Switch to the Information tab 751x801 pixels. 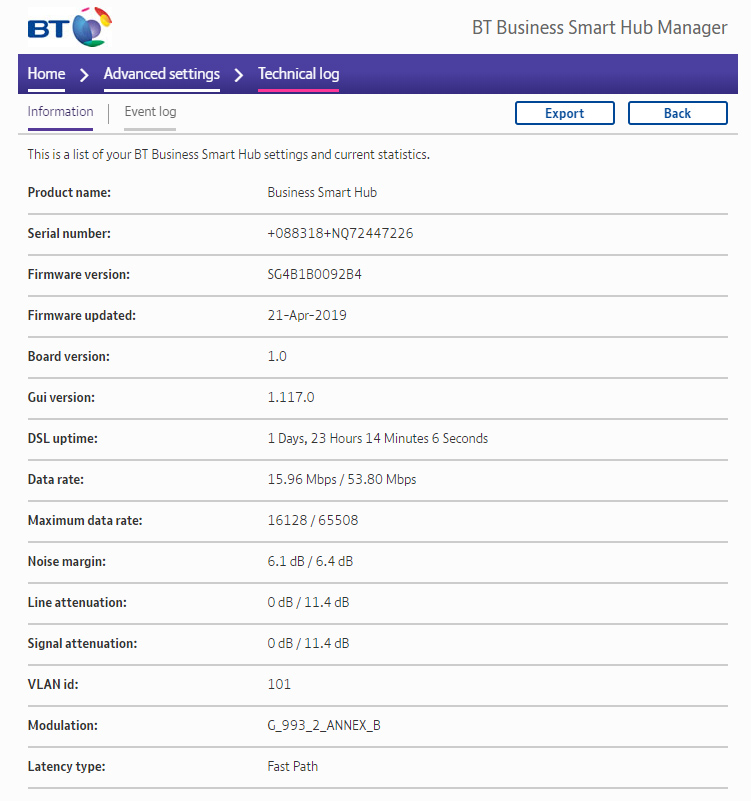60,112
